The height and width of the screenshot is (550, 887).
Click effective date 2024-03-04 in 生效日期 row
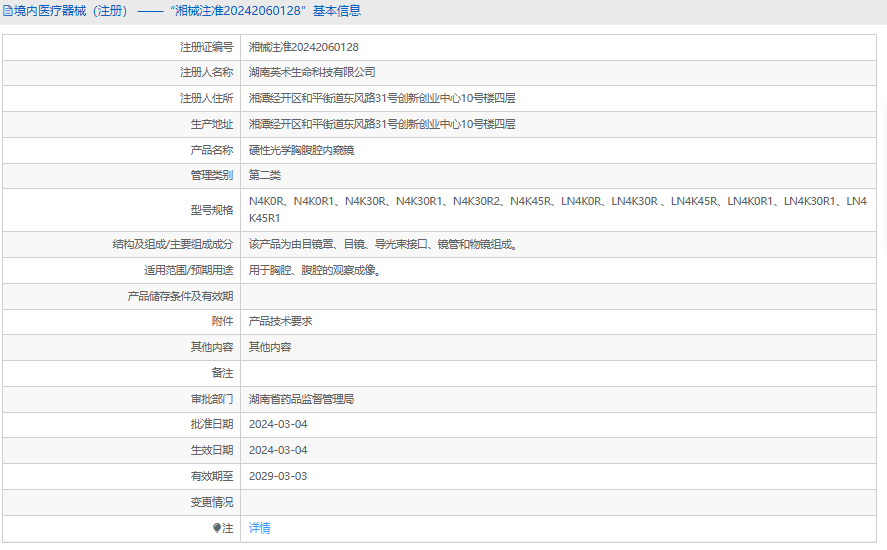pos(278,450)
